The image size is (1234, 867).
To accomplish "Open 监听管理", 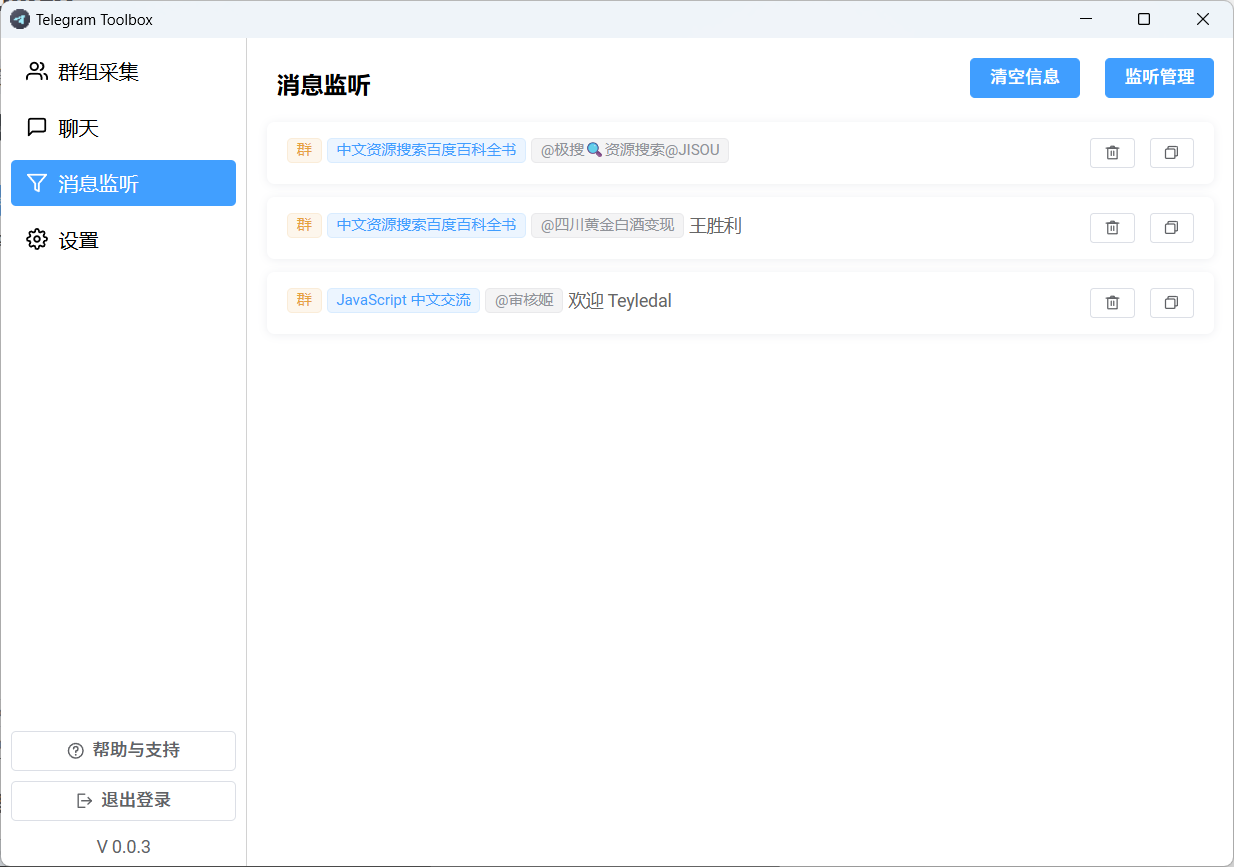I will [1159, 78].
